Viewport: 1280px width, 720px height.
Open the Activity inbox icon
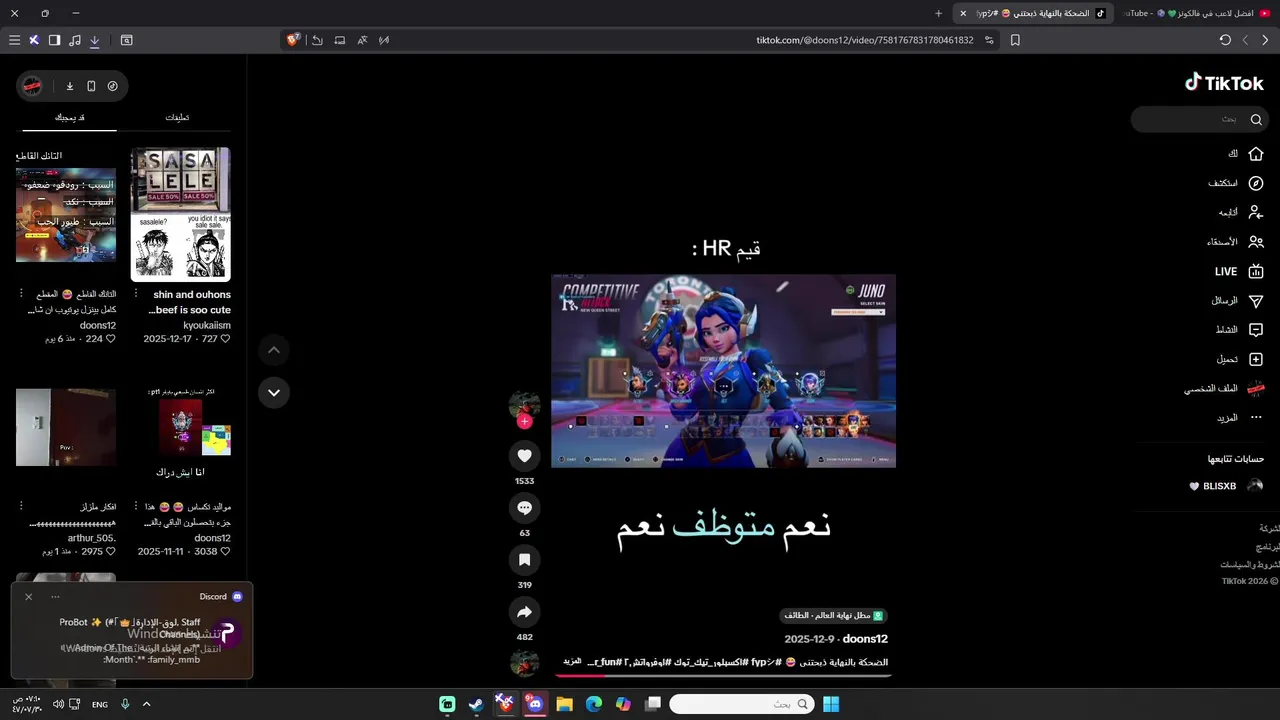[x=1256, y=329]
